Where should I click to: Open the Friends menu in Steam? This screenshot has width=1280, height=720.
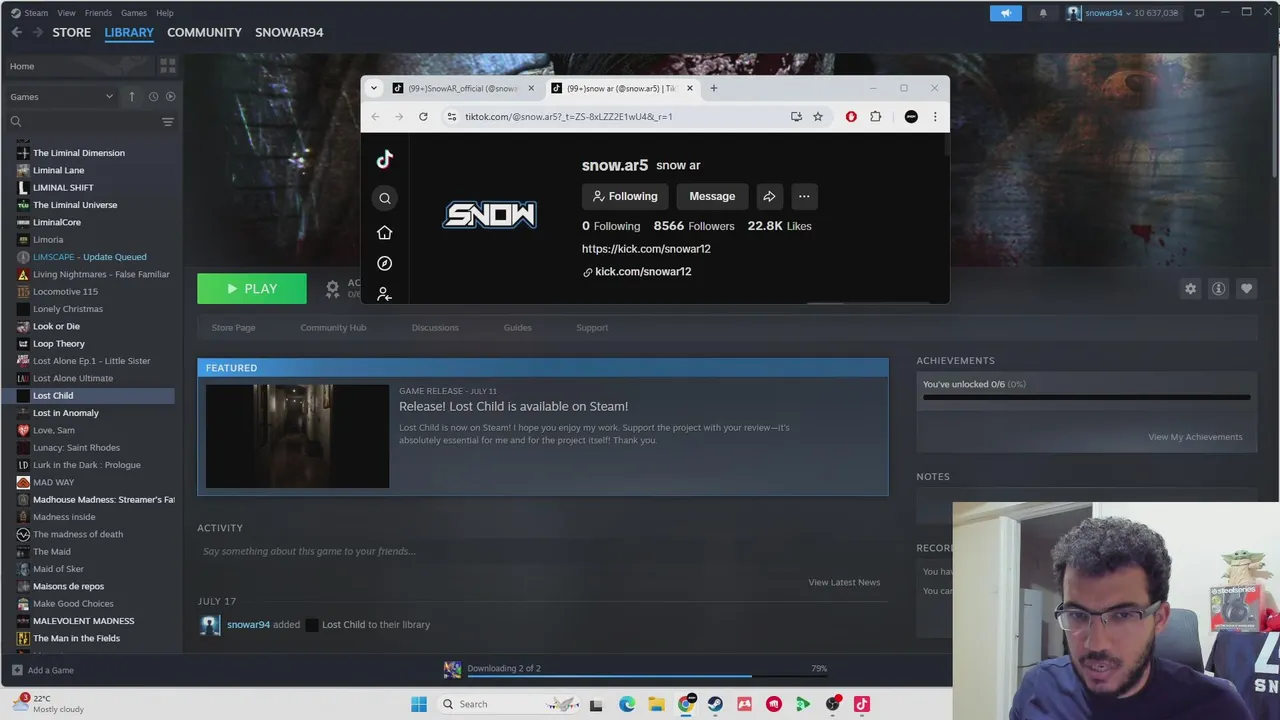[98, 13]
